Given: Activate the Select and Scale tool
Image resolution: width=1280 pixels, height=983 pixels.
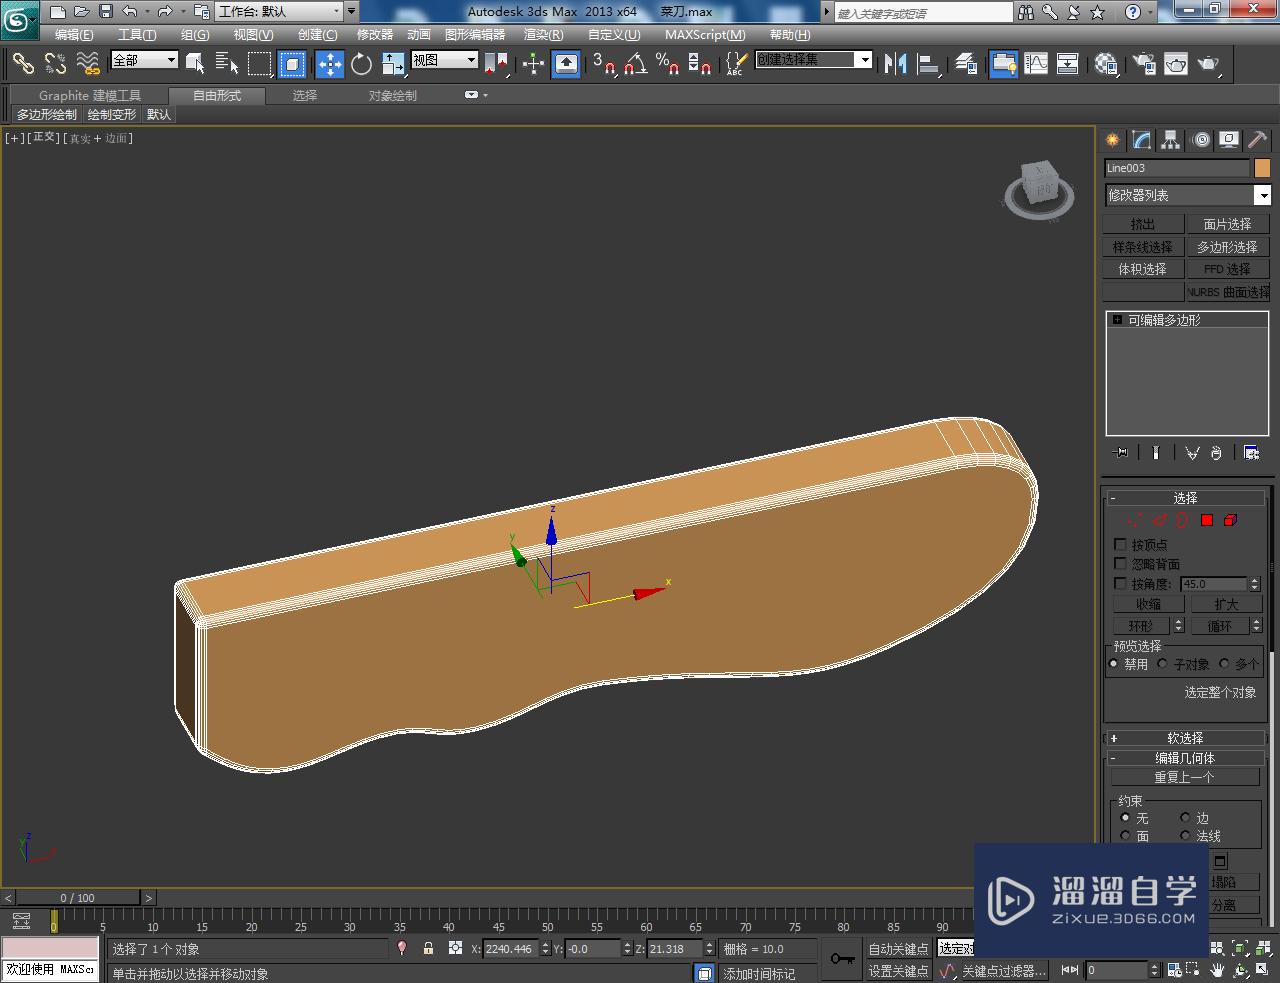Looking at the screenshot, I should click(393, 64).
